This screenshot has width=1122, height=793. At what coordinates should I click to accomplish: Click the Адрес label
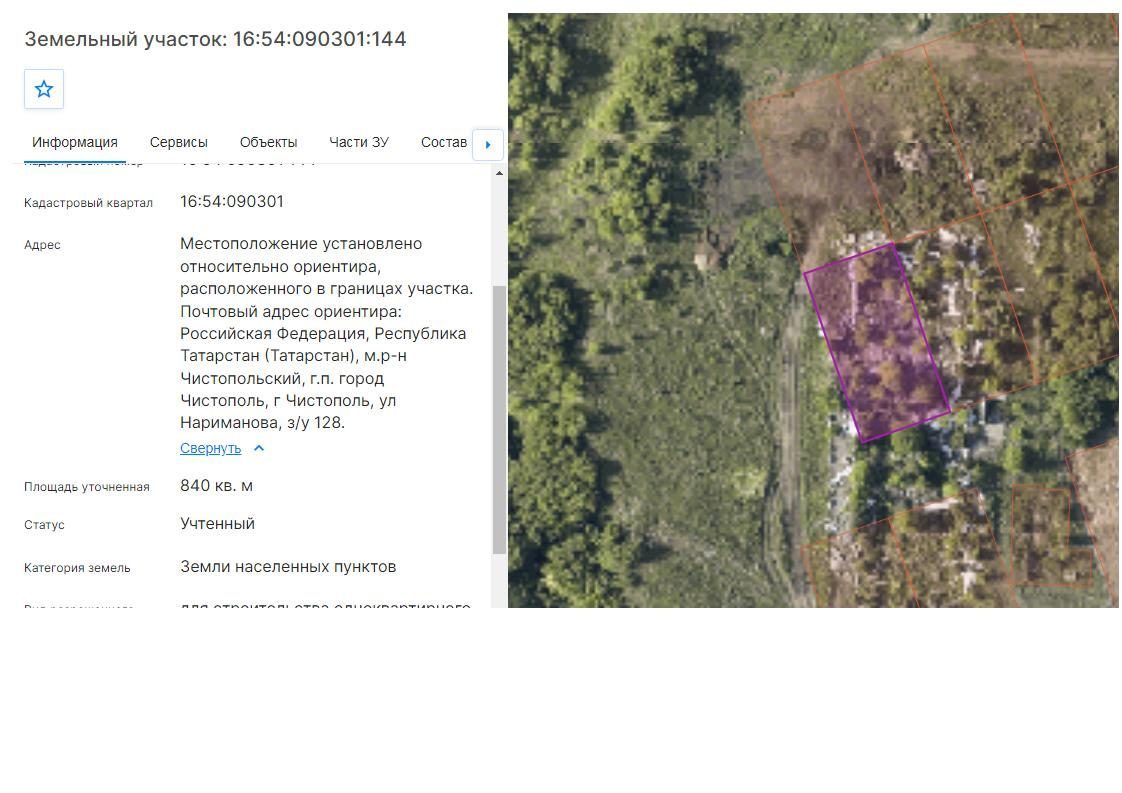pos(42,245)
